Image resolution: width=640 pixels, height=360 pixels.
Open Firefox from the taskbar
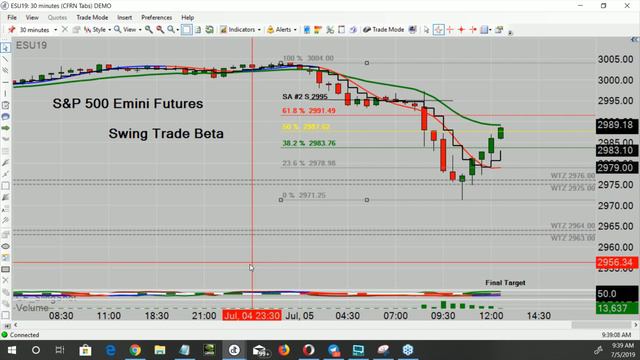(x=284, y=350)
